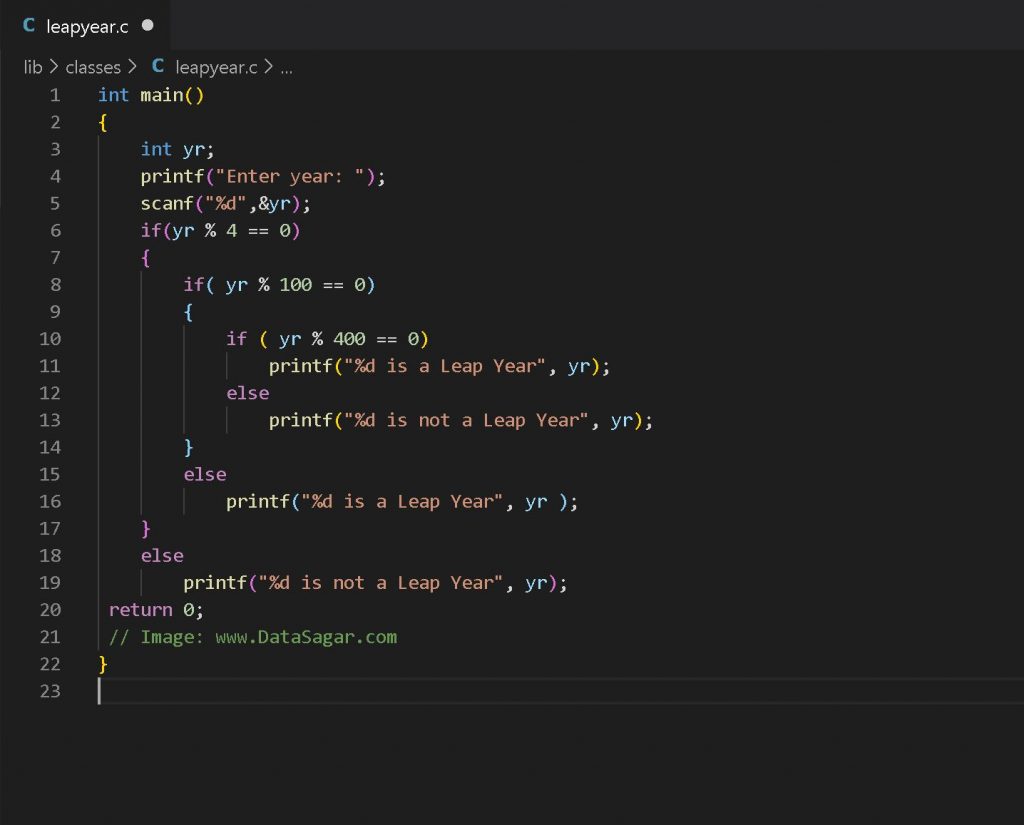Select the leapyear.c editor tab

click(x=86, y=25)
